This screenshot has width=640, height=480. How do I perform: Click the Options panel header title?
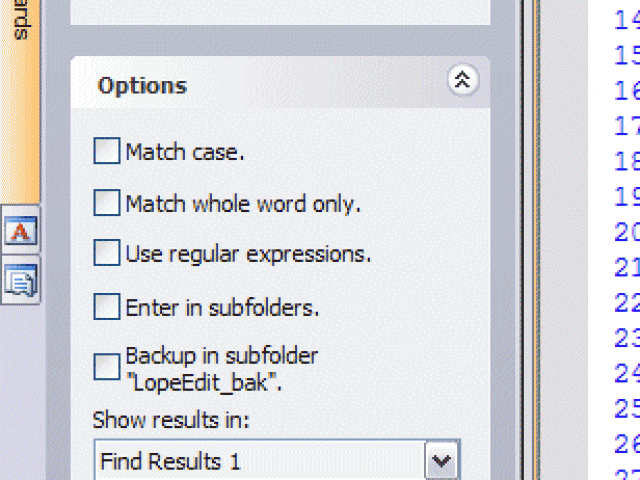click(x=142, y=86)
